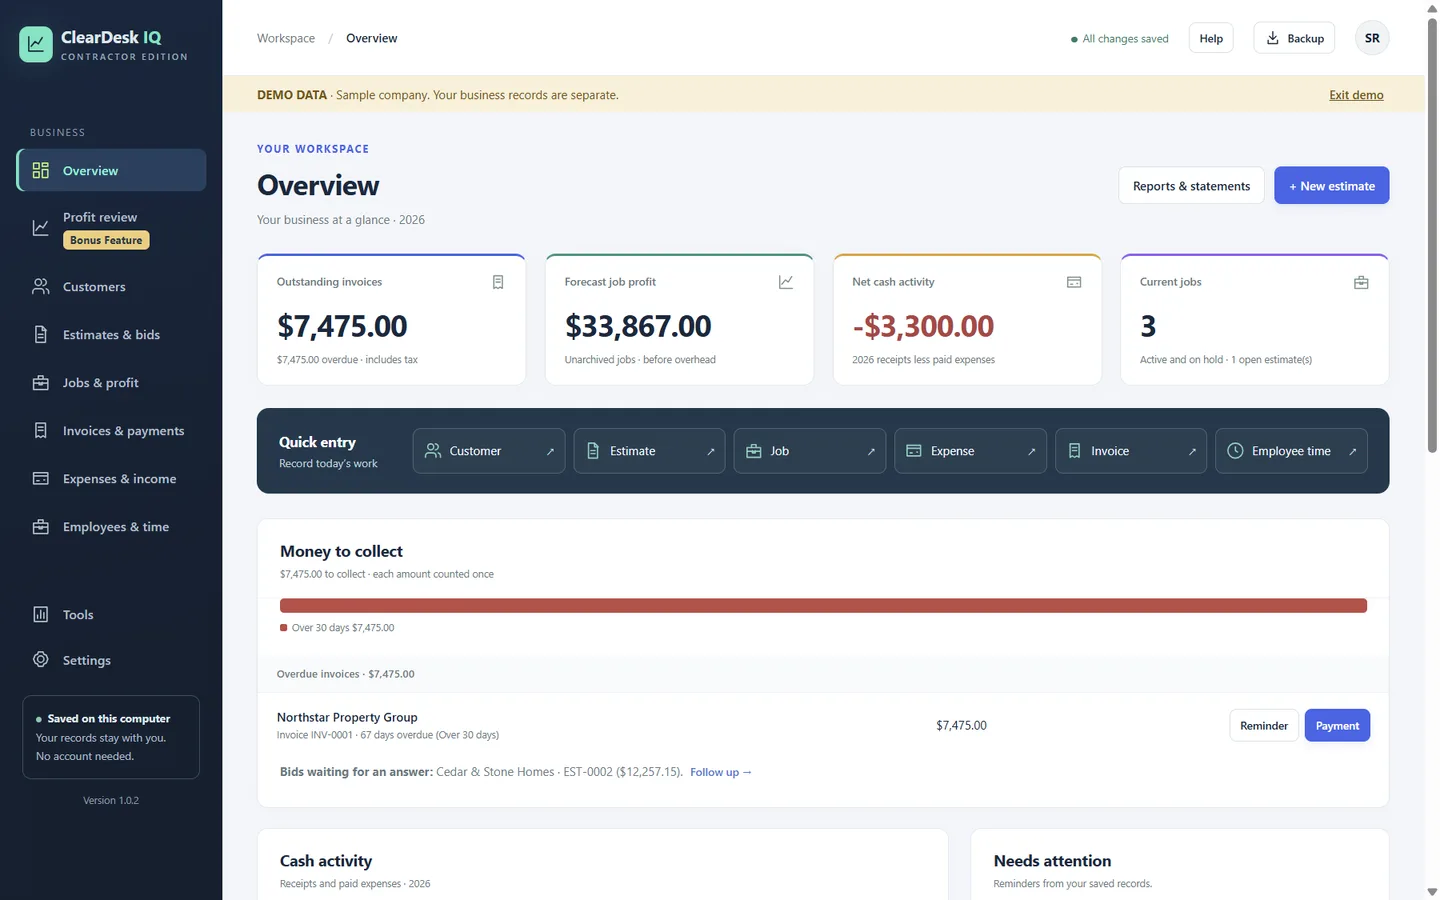The image size is (1440, 900).
Task: Click the Profit review chart icon
Action: (41, 228)
